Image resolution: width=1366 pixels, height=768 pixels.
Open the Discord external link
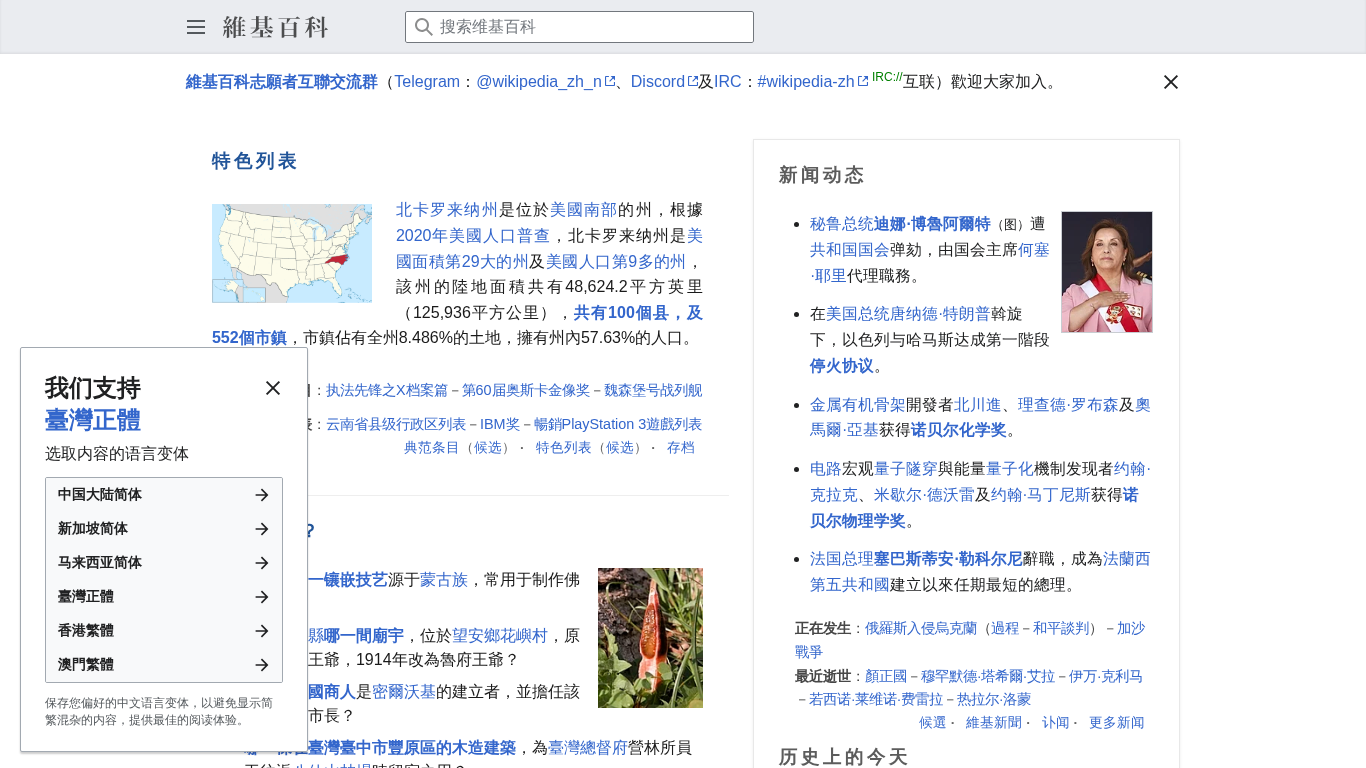664,82
